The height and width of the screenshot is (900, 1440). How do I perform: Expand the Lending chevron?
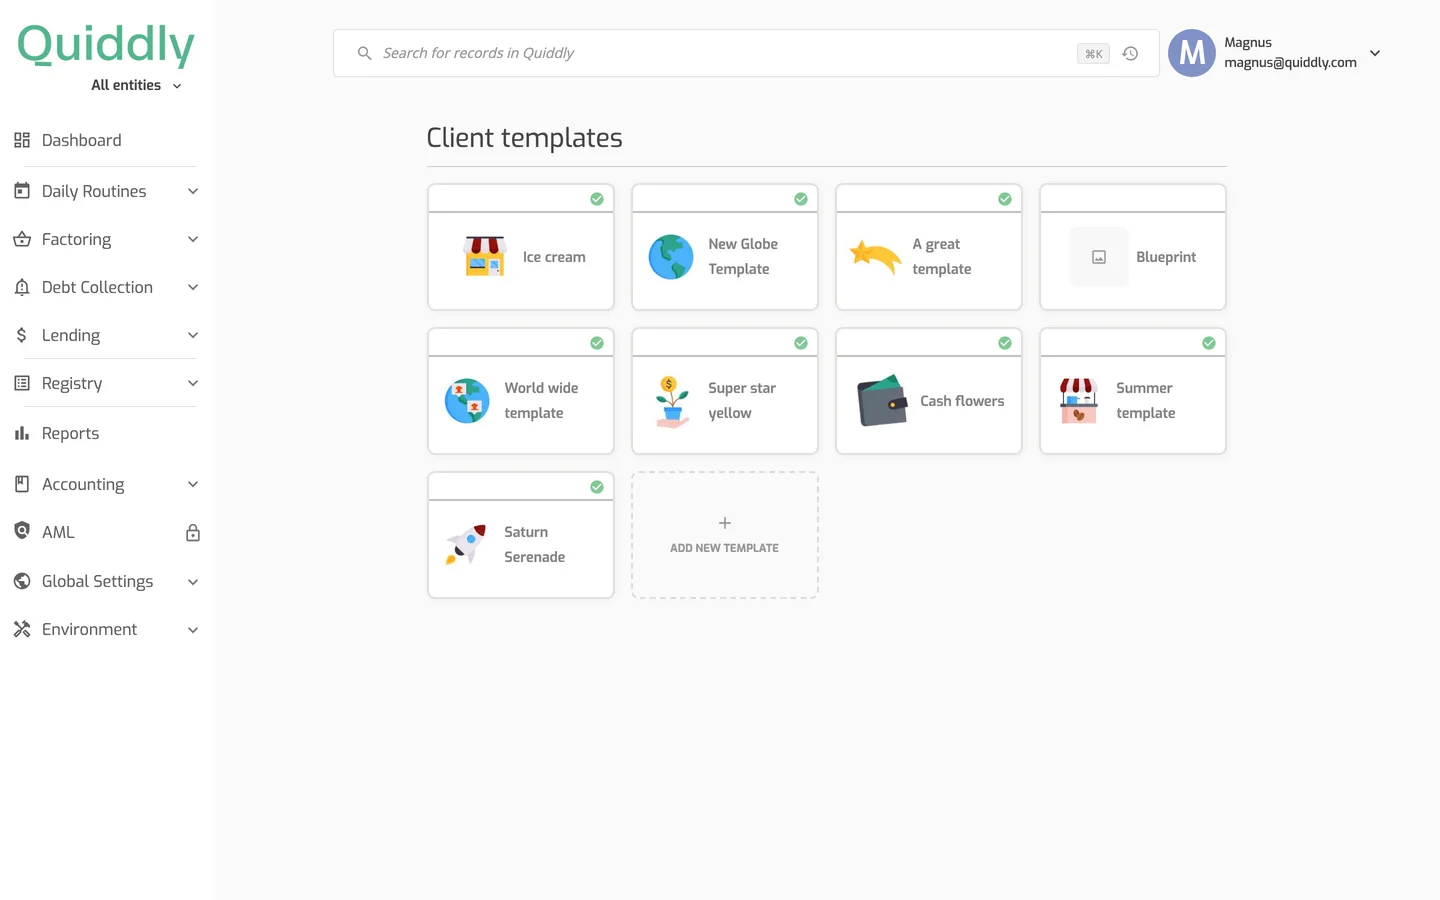[193, 335]
